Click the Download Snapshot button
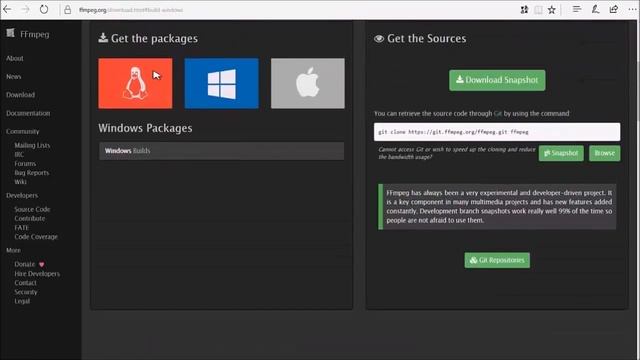 pyautogui.click(x=497, y=80)
